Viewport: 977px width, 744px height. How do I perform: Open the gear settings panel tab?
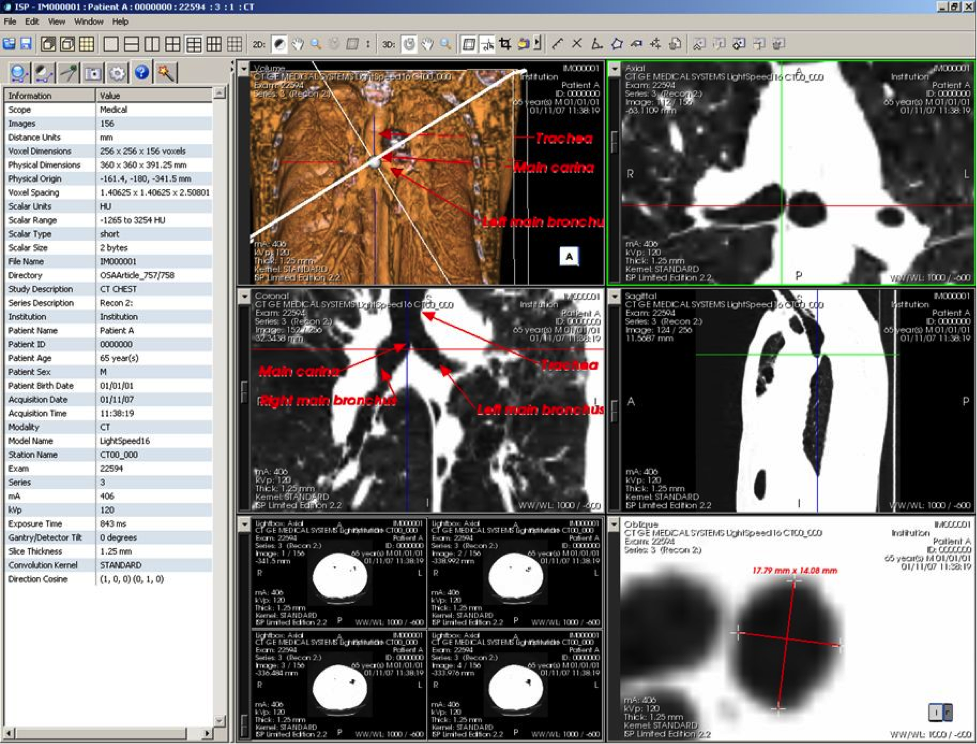click(117, 72)
